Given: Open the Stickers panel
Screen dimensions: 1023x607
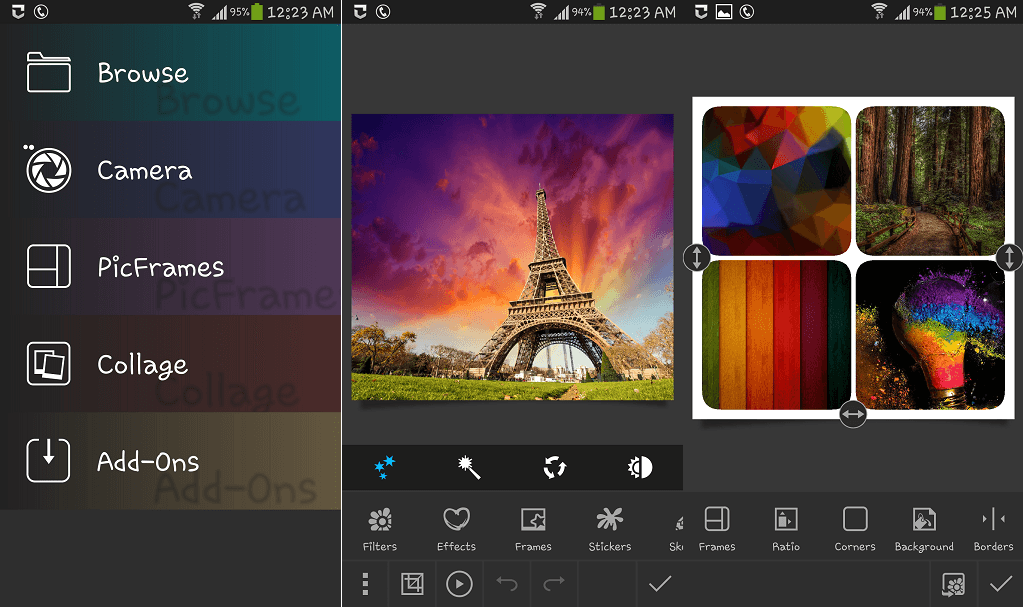Looking at the screenshot, I should (x=609, y=521).
